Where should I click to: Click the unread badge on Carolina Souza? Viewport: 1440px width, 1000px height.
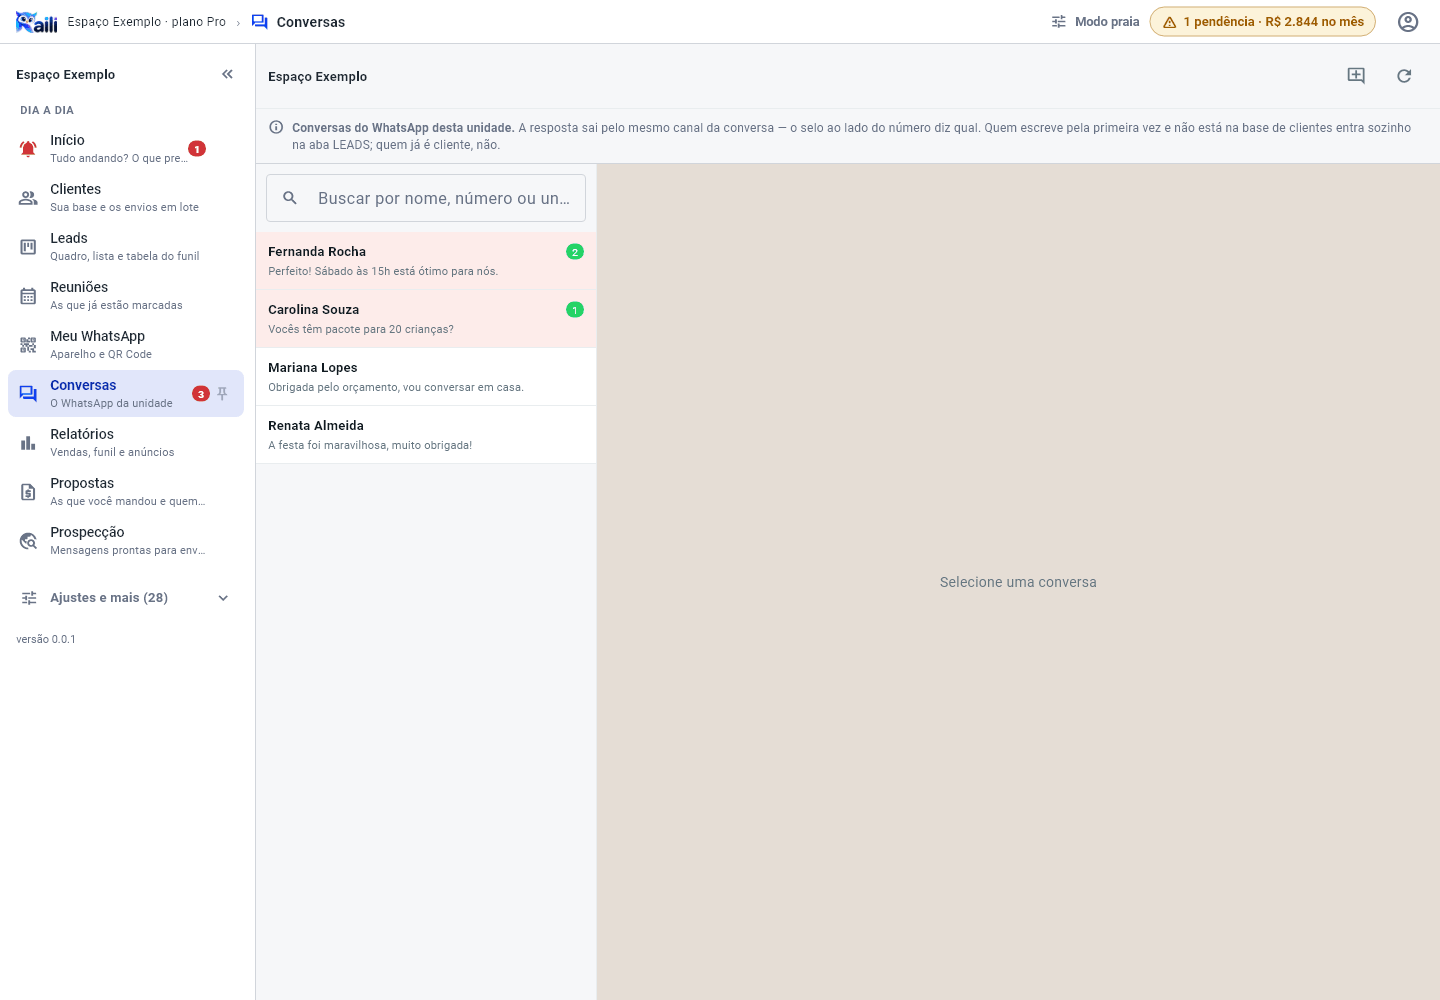tap(575, 310)
